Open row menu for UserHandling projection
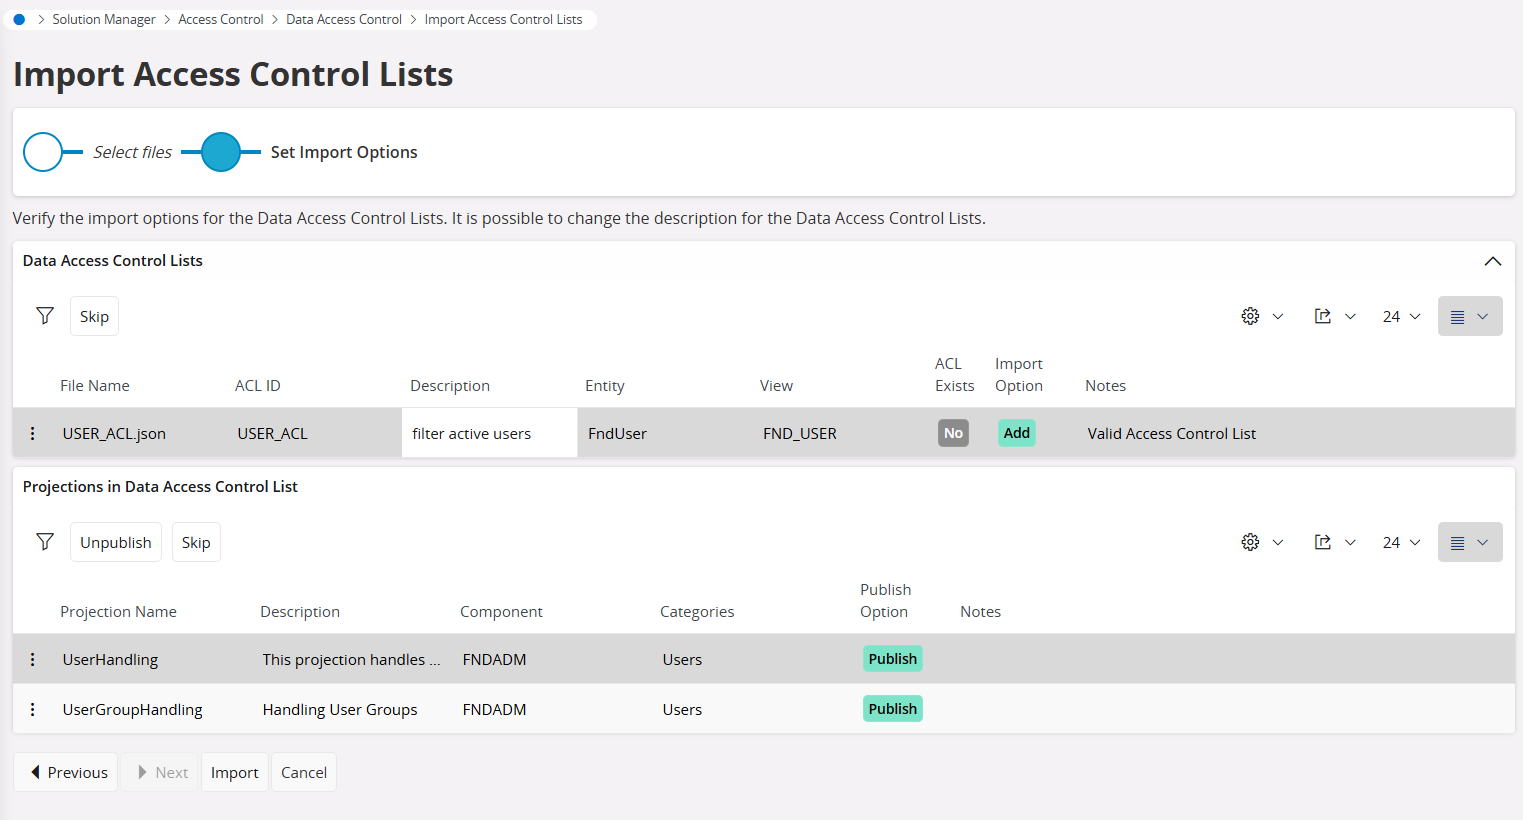 pyautogui.click(x=33, y=659)
